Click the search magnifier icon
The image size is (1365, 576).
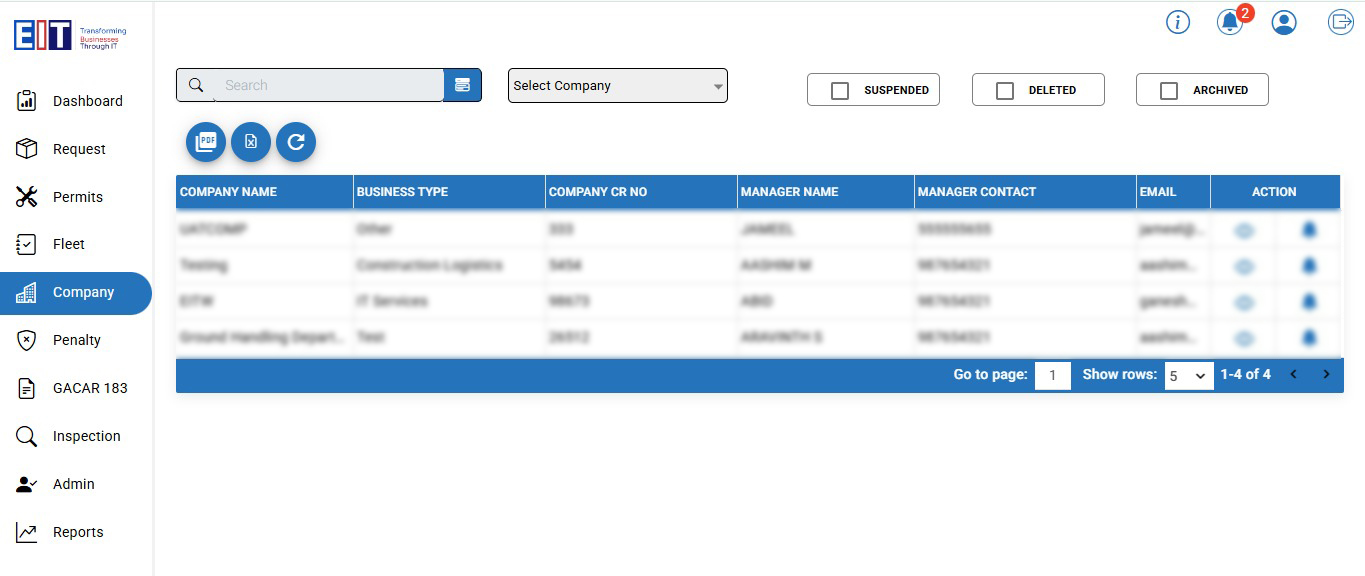coord(196,86)
